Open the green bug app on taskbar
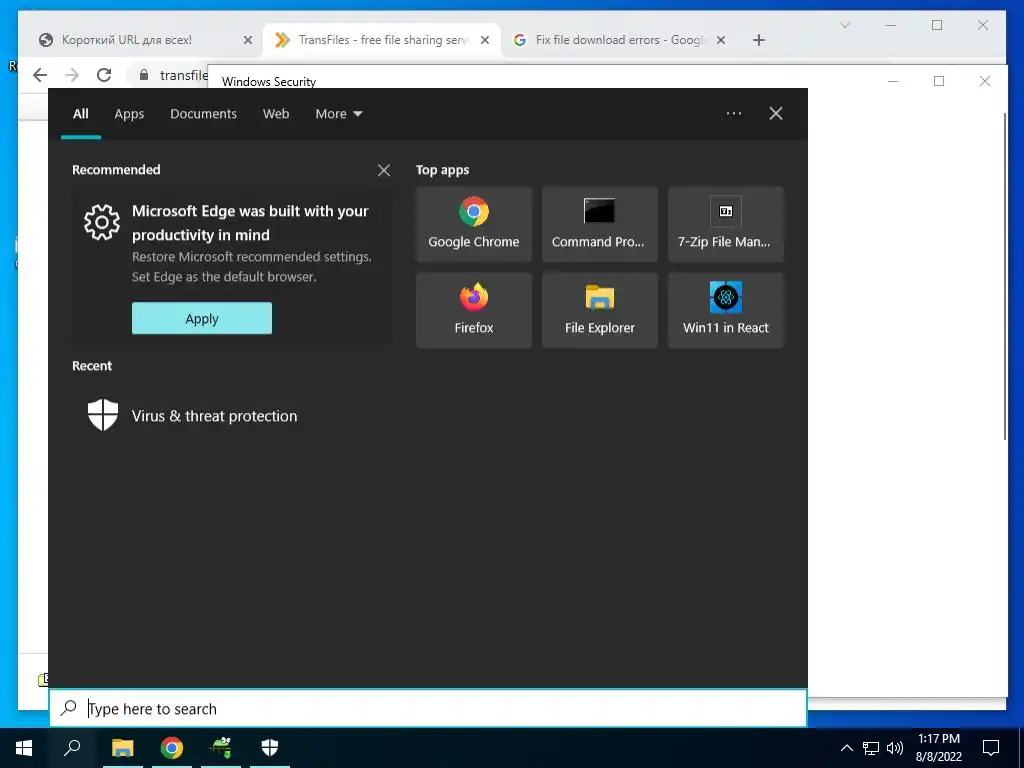 click(221, 748)
